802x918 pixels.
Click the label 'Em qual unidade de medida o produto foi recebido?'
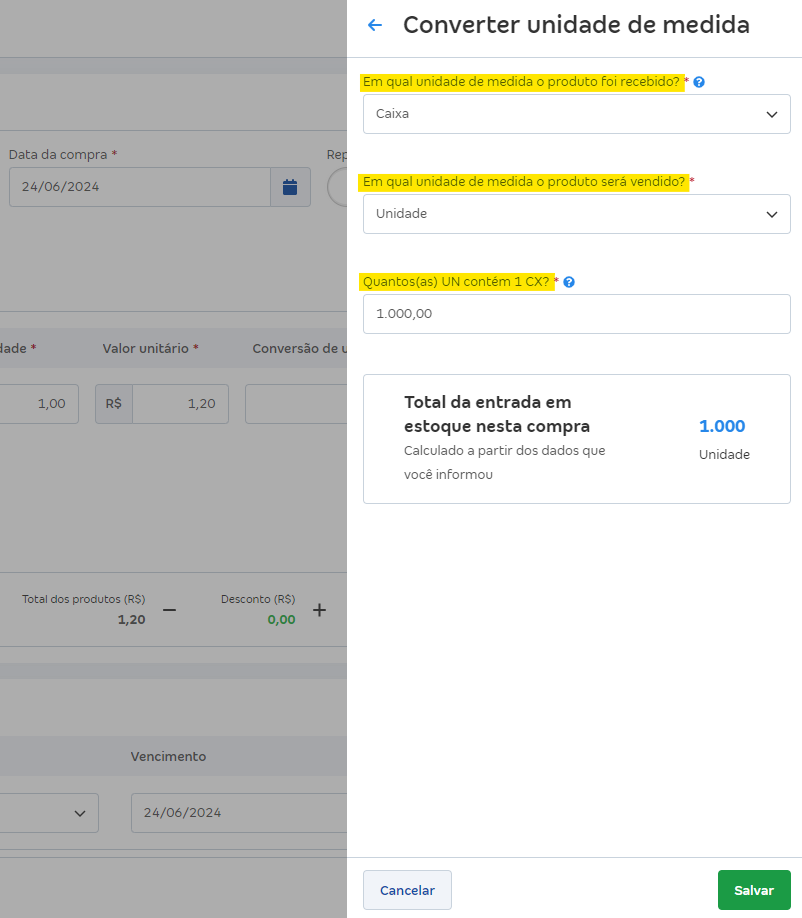tap(521, 82)
